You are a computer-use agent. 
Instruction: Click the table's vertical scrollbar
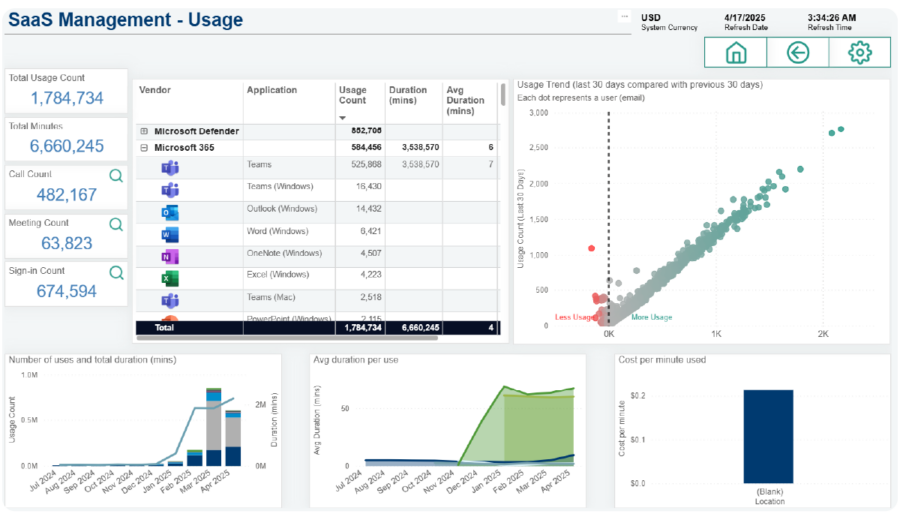coord(503,95)
